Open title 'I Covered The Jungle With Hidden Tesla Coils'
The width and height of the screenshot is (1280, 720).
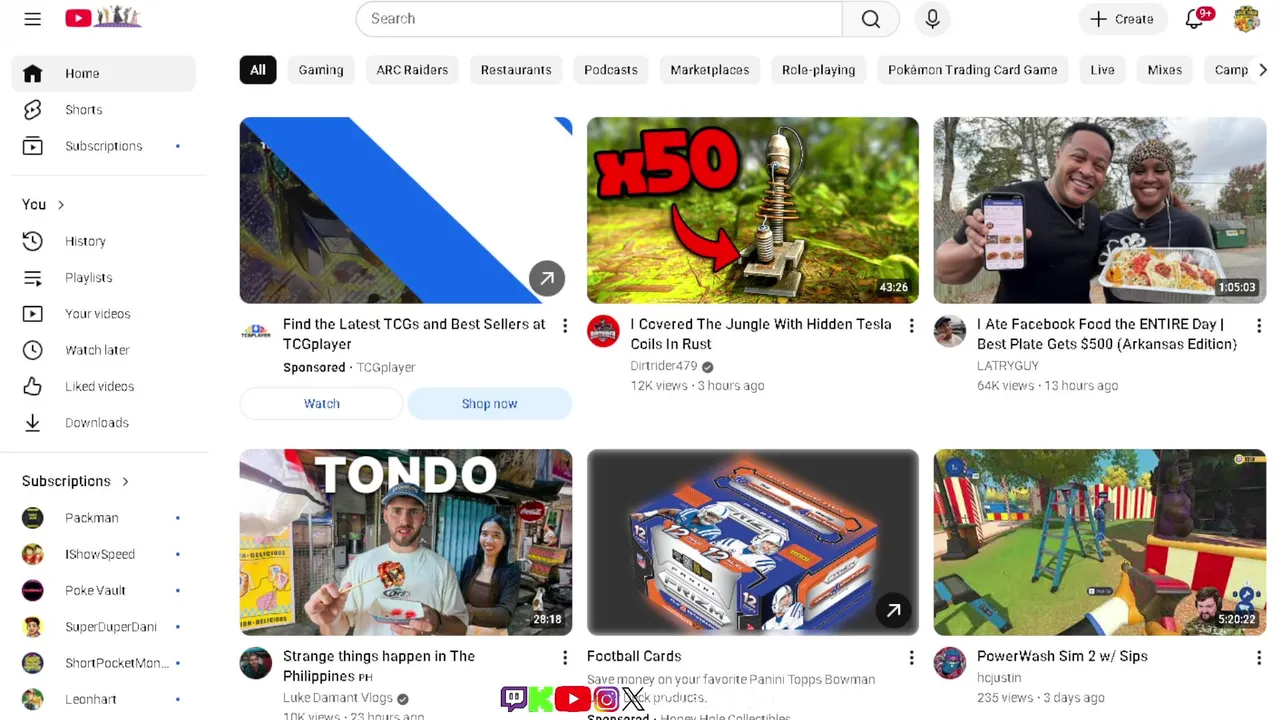pyautogui.click(x=761, y=334)
